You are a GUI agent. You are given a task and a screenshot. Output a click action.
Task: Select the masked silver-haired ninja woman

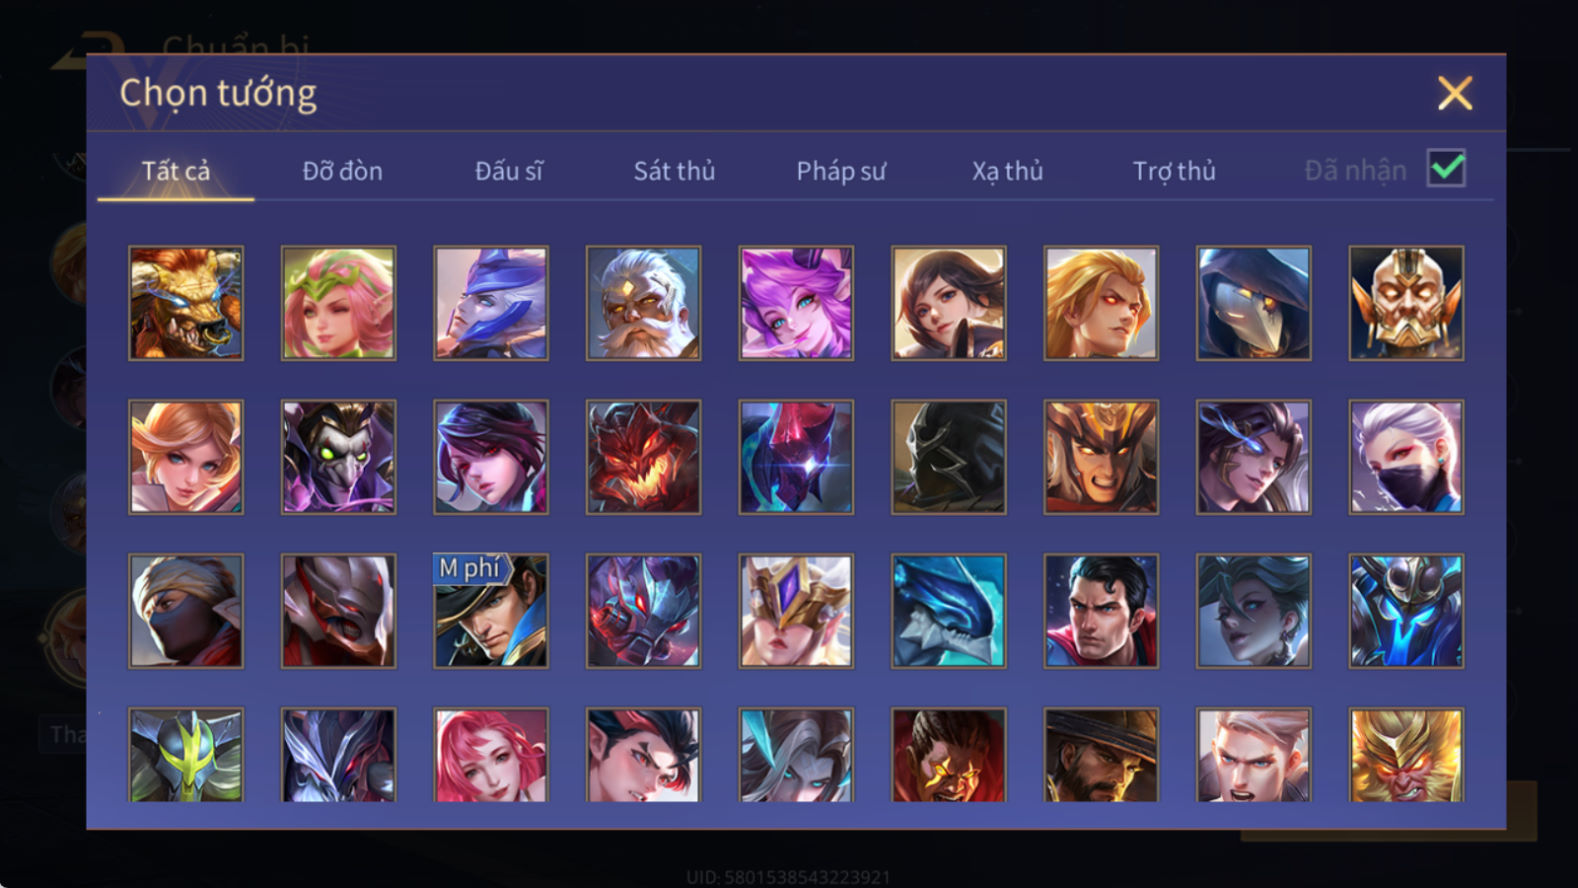point(1406,457)
